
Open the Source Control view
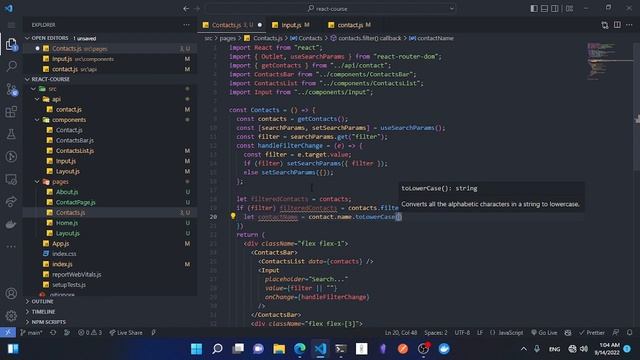point(11,89)
